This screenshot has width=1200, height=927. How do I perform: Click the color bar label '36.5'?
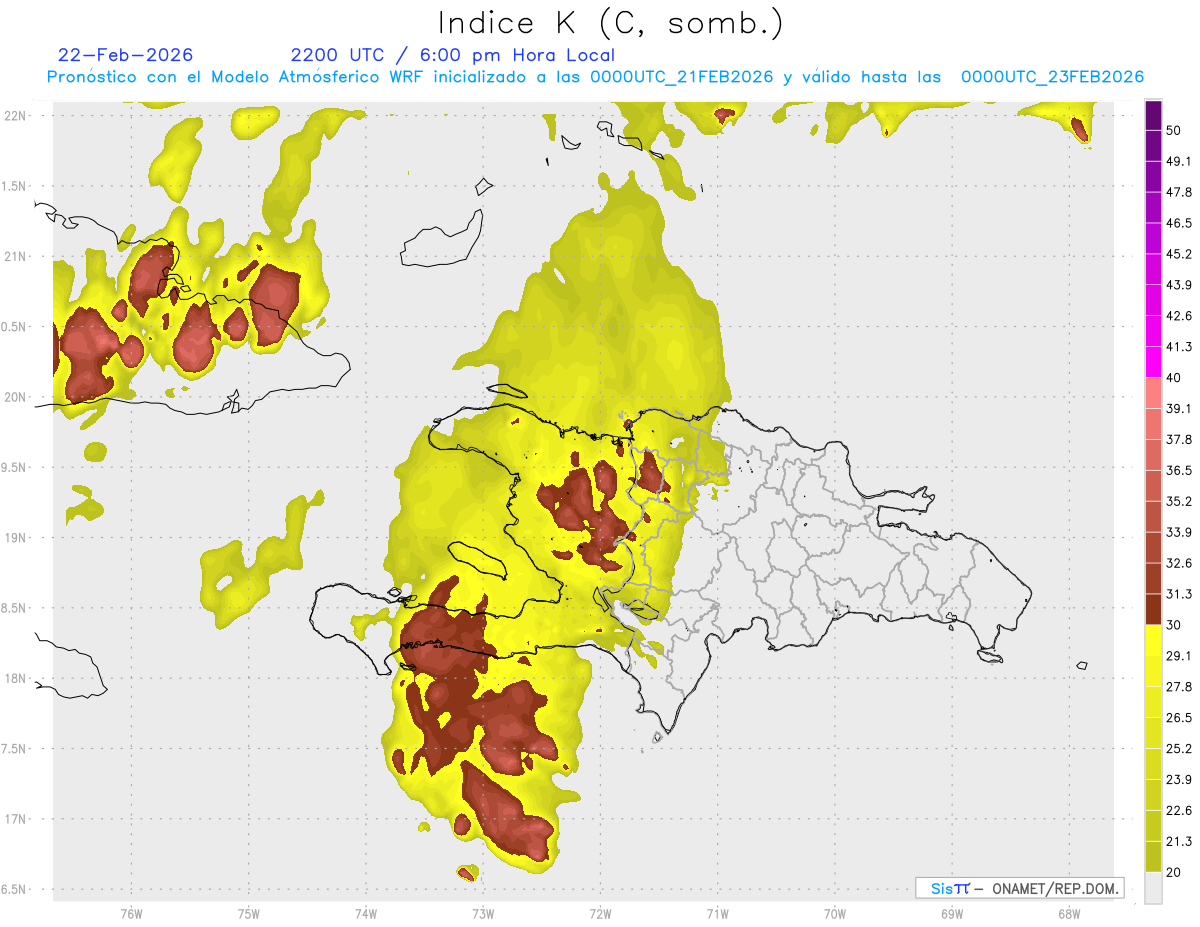point(1180,470)
